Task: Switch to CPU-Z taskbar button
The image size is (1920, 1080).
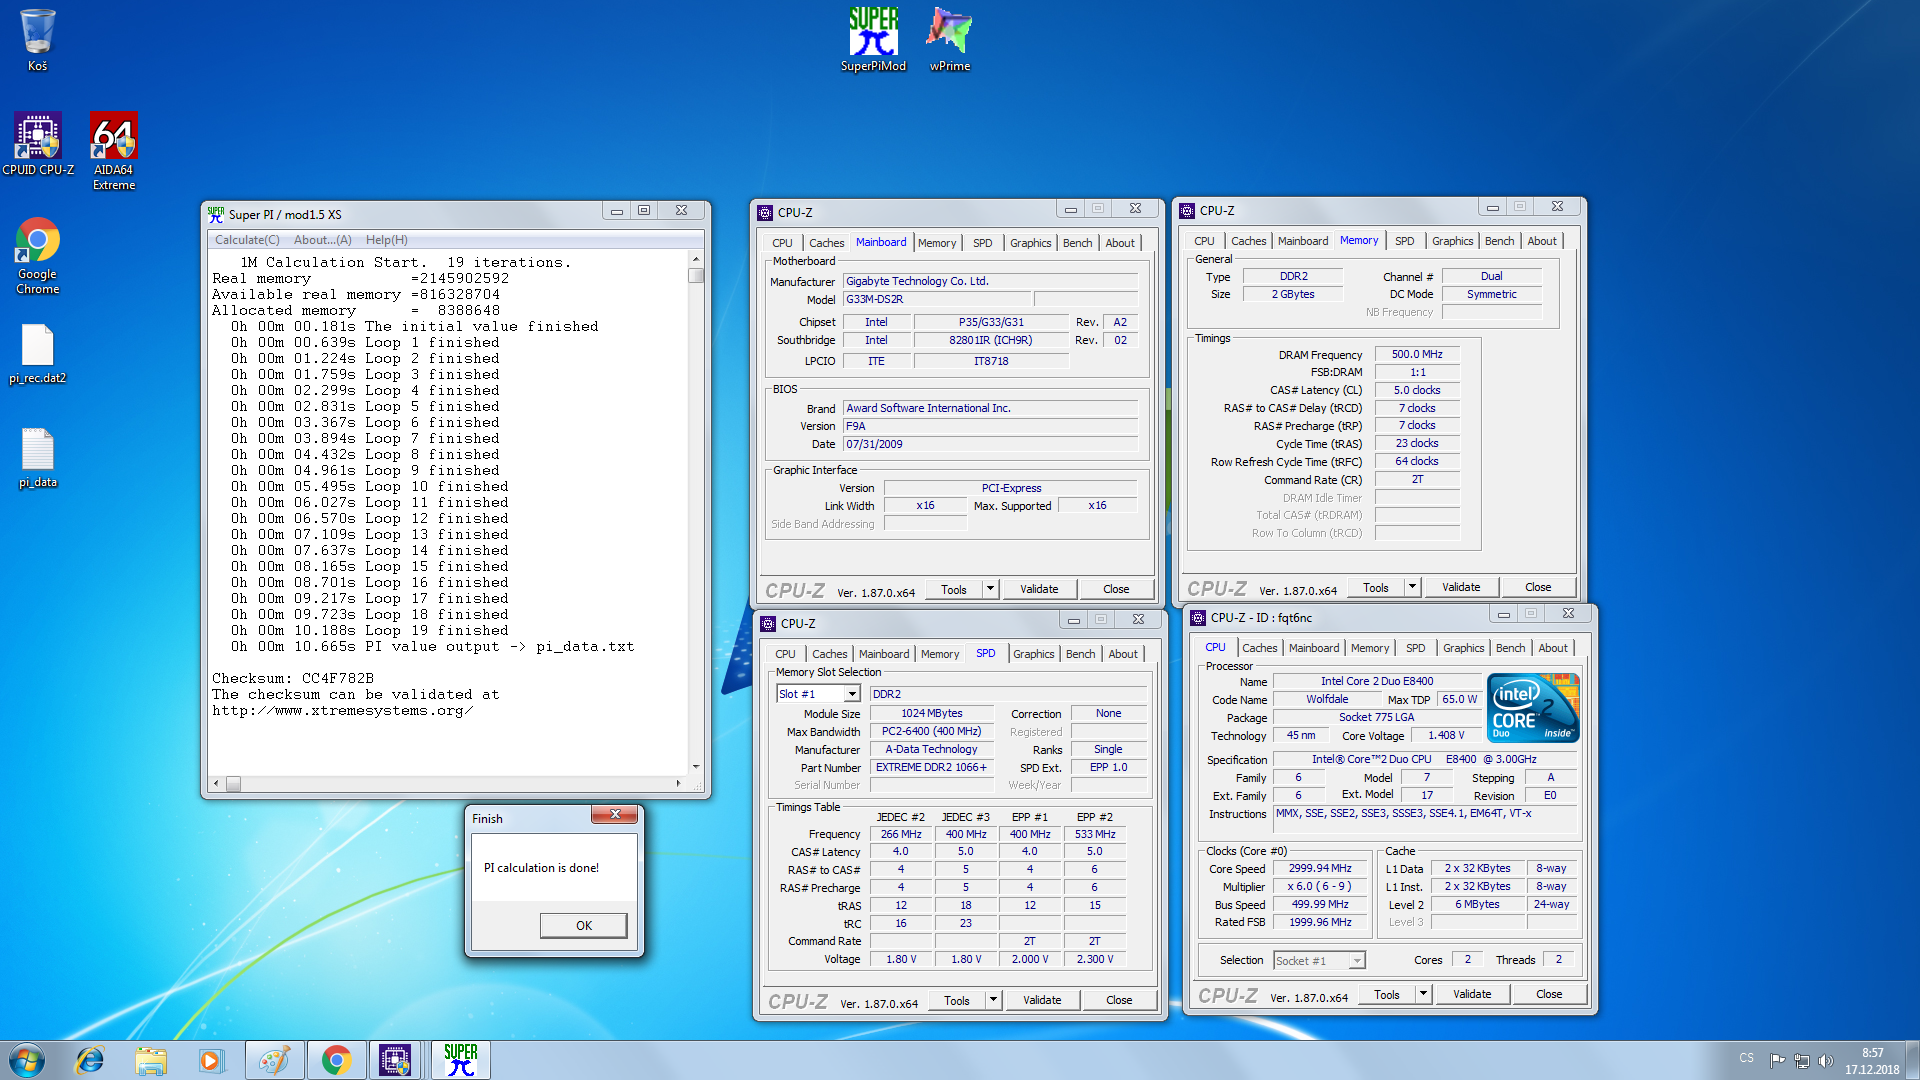Action: click(x=395, y=1060)
